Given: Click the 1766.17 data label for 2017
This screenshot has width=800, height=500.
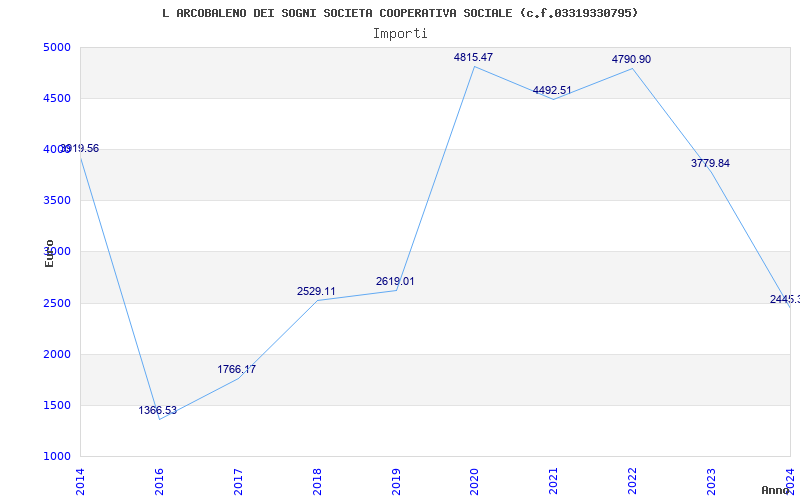Looking at the screenshot, I should pyautogui.click(x=237, y=369).
